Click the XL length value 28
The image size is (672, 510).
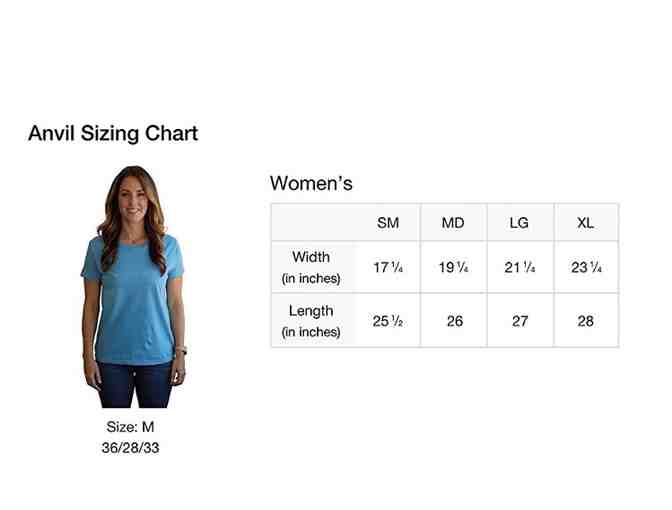(585, 321)
